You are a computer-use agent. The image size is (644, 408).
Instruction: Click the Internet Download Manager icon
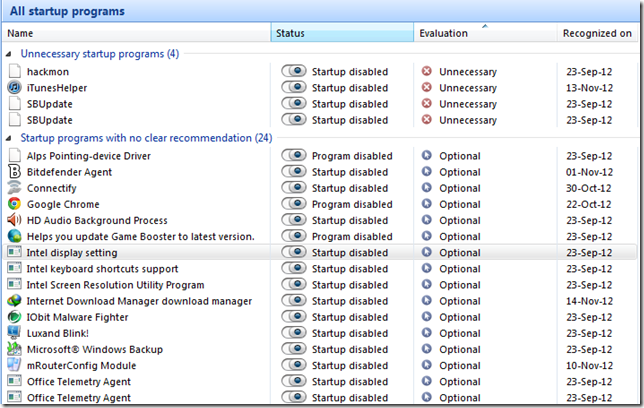[x=14, y=301]
